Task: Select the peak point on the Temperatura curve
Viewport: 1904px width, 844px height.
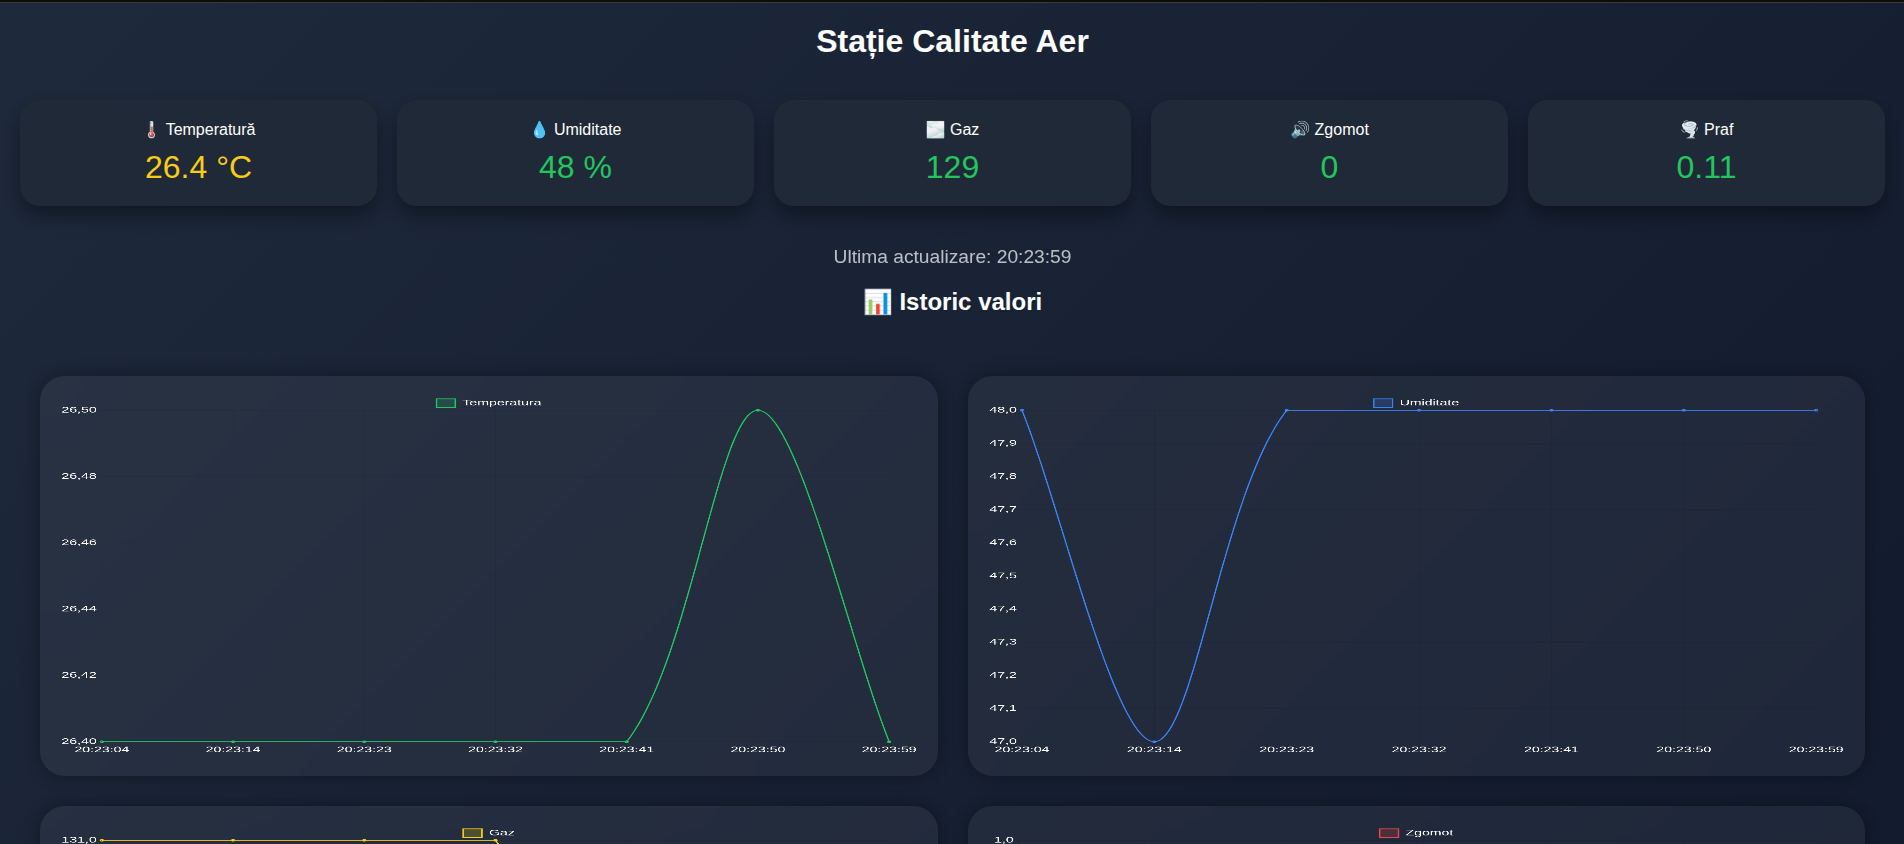Action: click(758, 410)
